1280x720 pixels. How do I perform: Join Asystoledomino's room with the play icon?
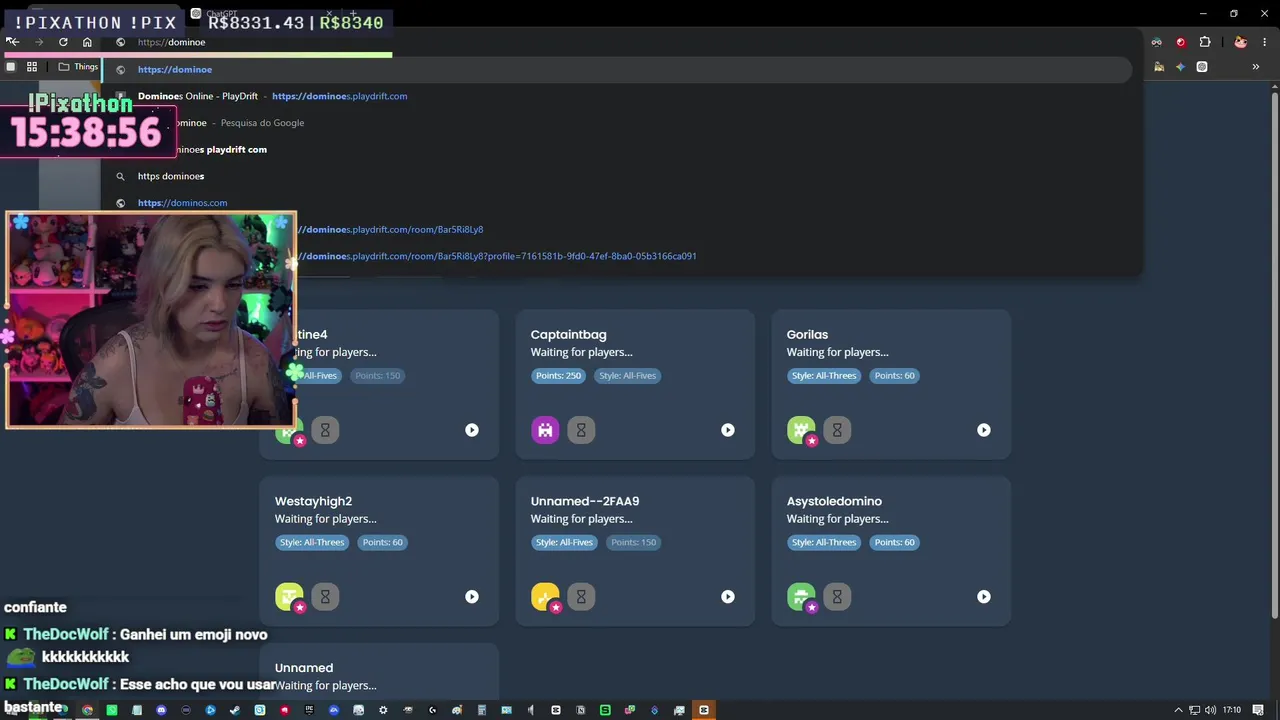(x=984, y=597)
